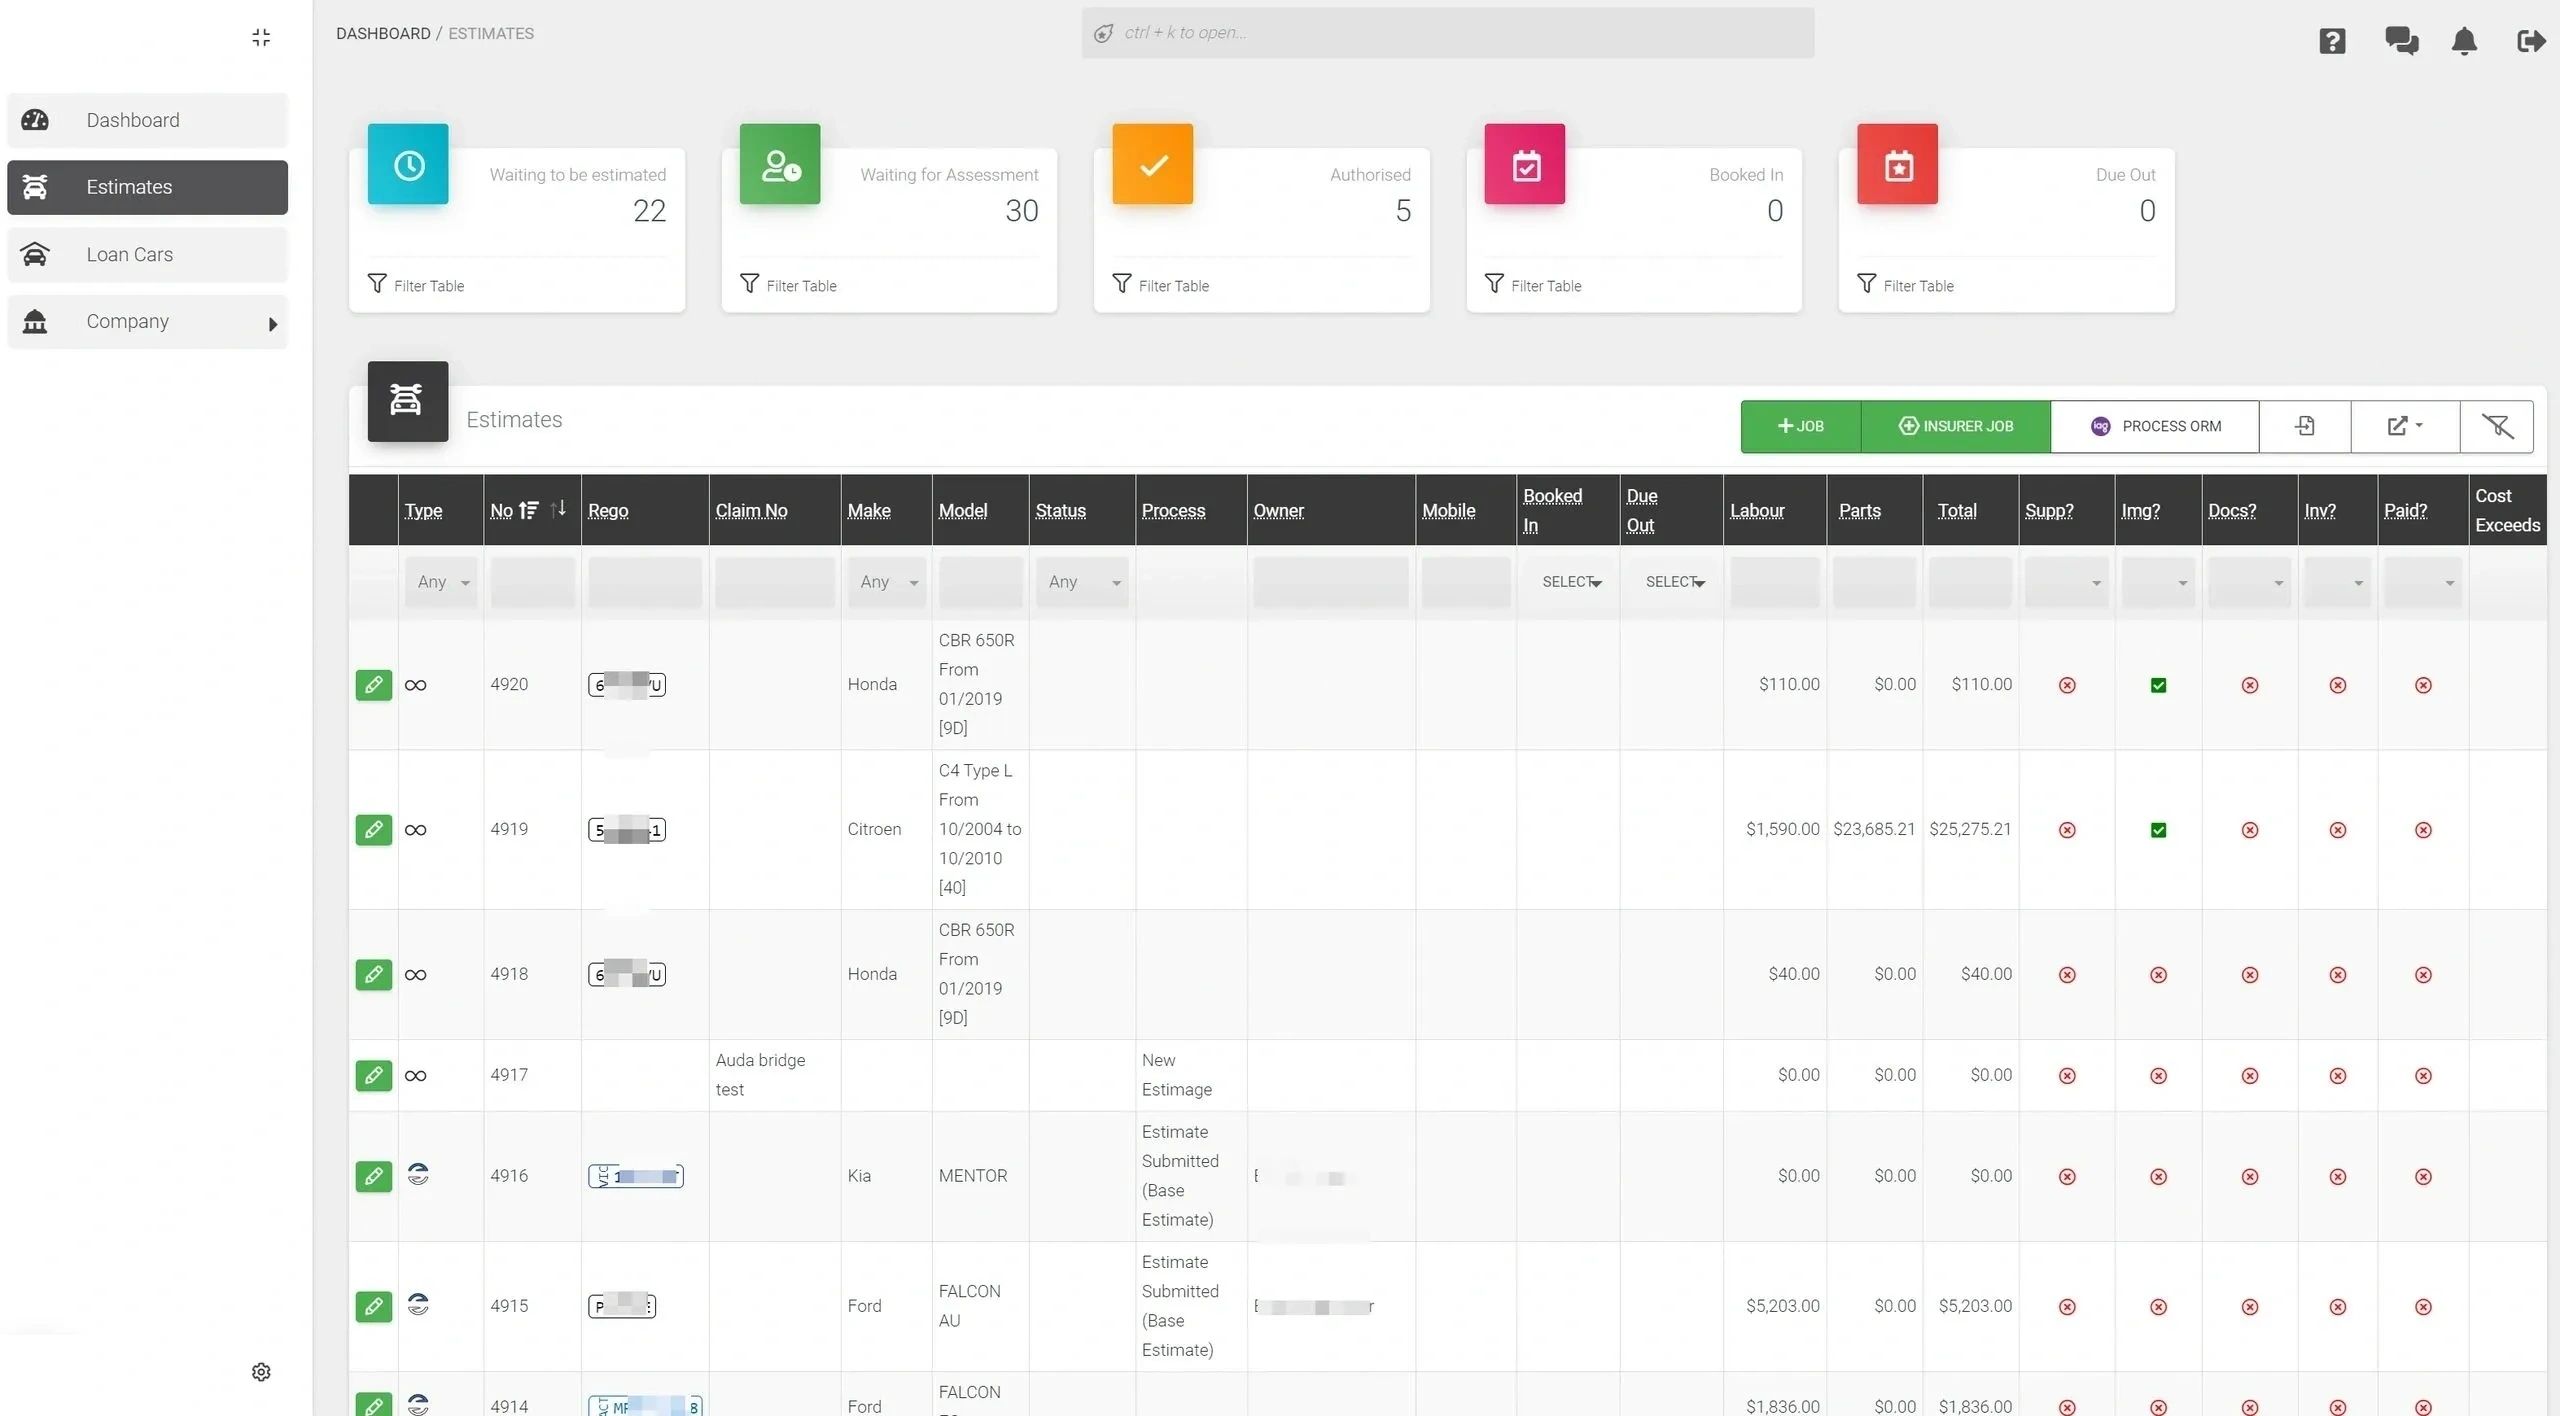Toggle the Img? green checkbox for job 4919
This screenshot has height=1416, width=2560.
coord(2158,830)
